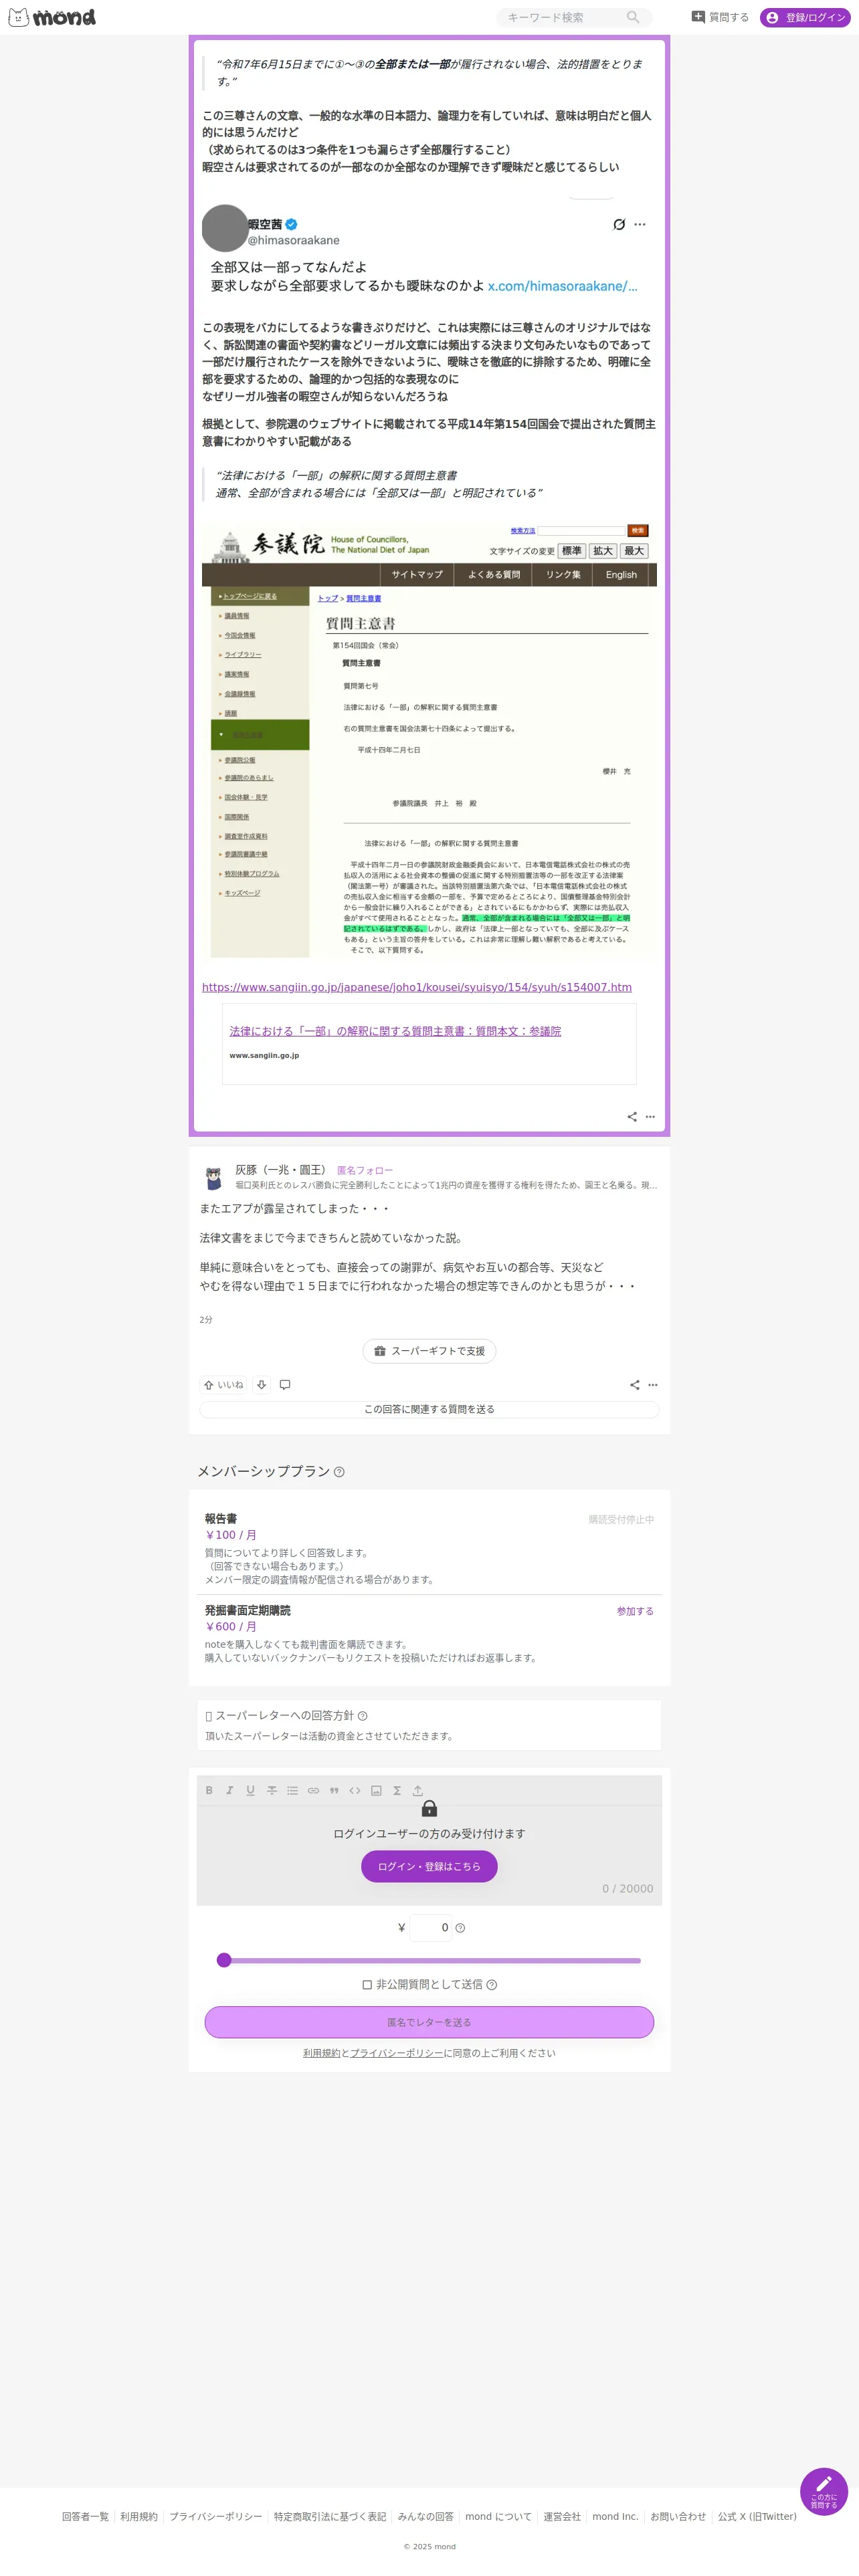
Task: Open 灰豚 answerer avatar
Action: click(x=213, y=1178)
